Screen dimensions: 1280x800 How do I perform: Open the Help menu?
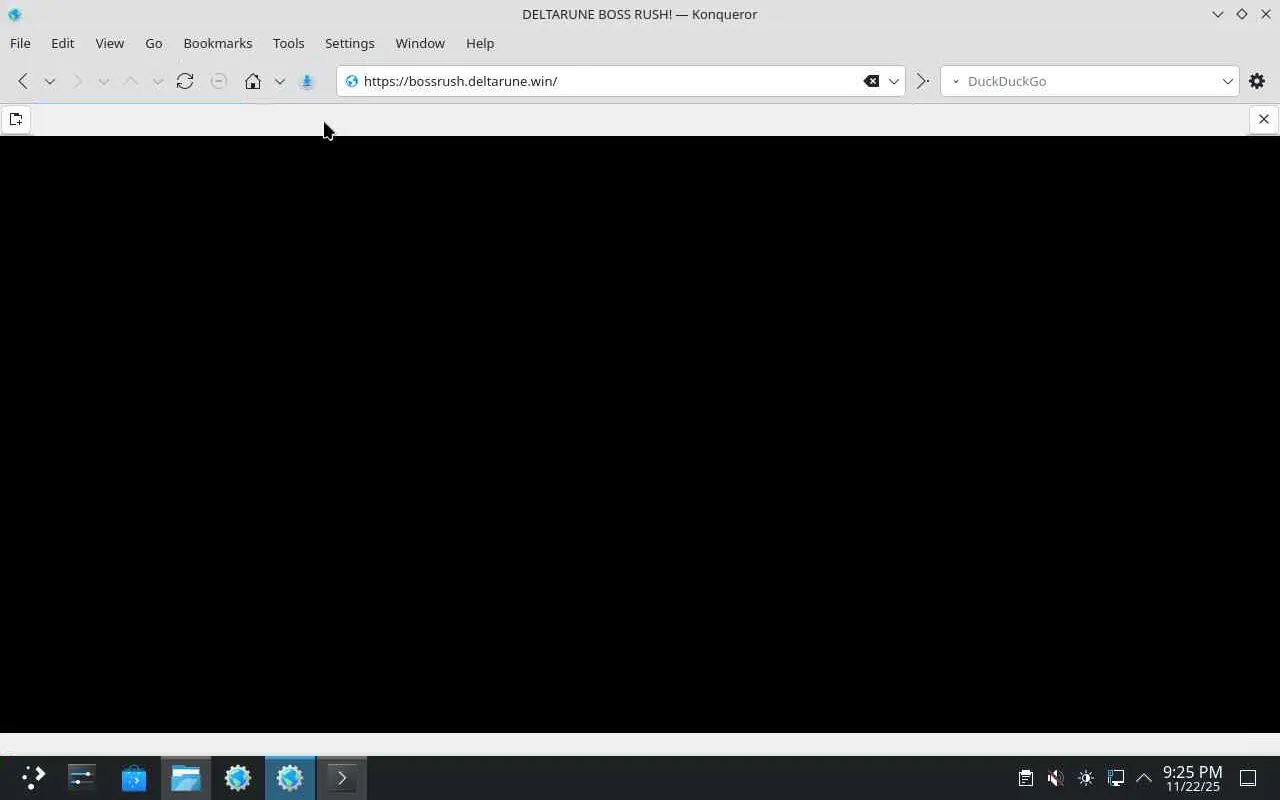(480, 43)
